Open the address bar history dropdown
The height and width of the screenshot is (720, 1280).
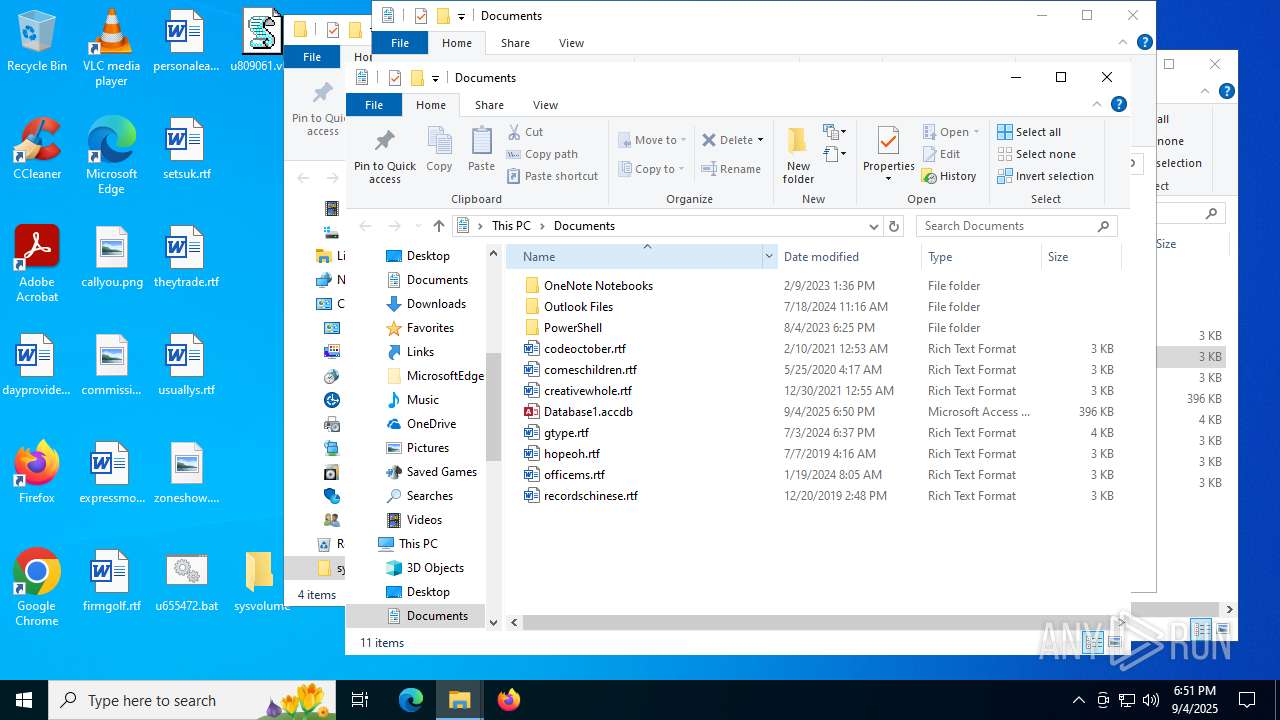click(x=873, y=226)
